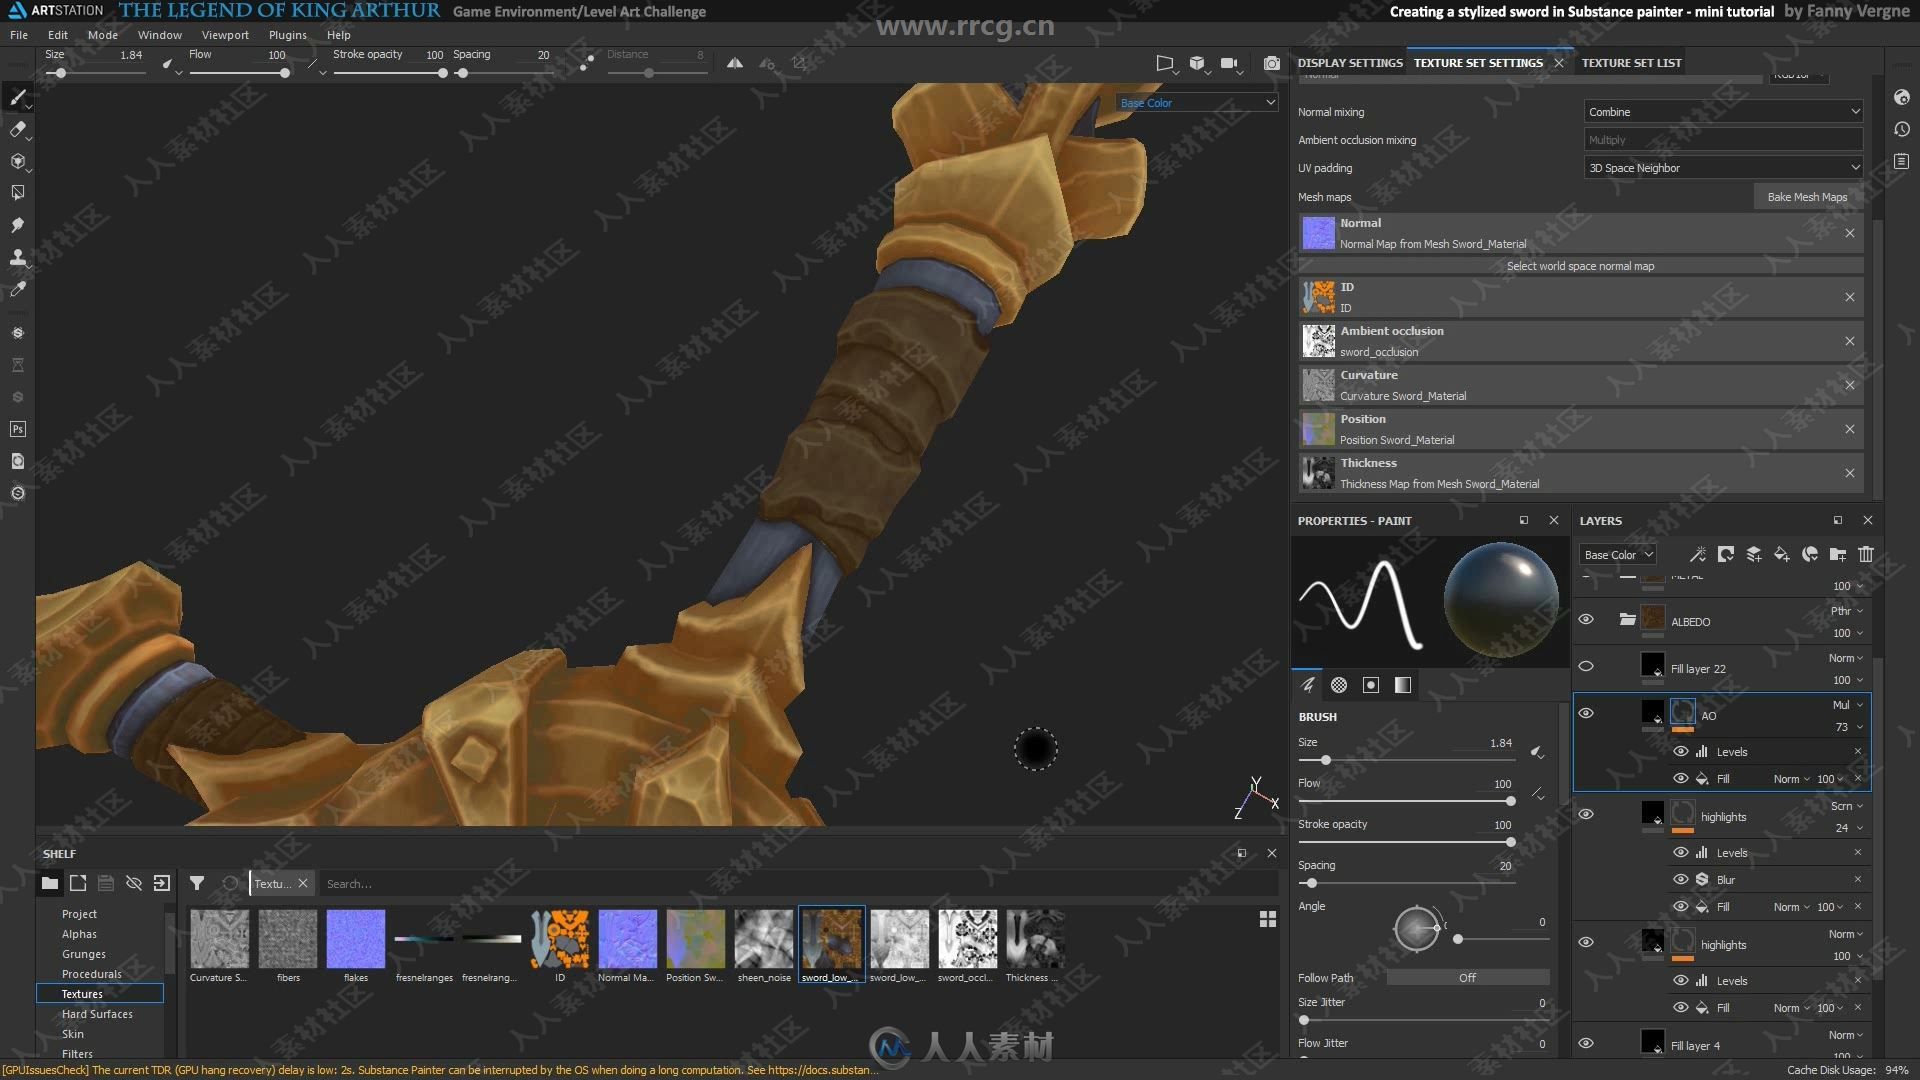Open the history clock icon on right sidebar
The width and height of the screenshot is (1920, 1080).
1901,129
